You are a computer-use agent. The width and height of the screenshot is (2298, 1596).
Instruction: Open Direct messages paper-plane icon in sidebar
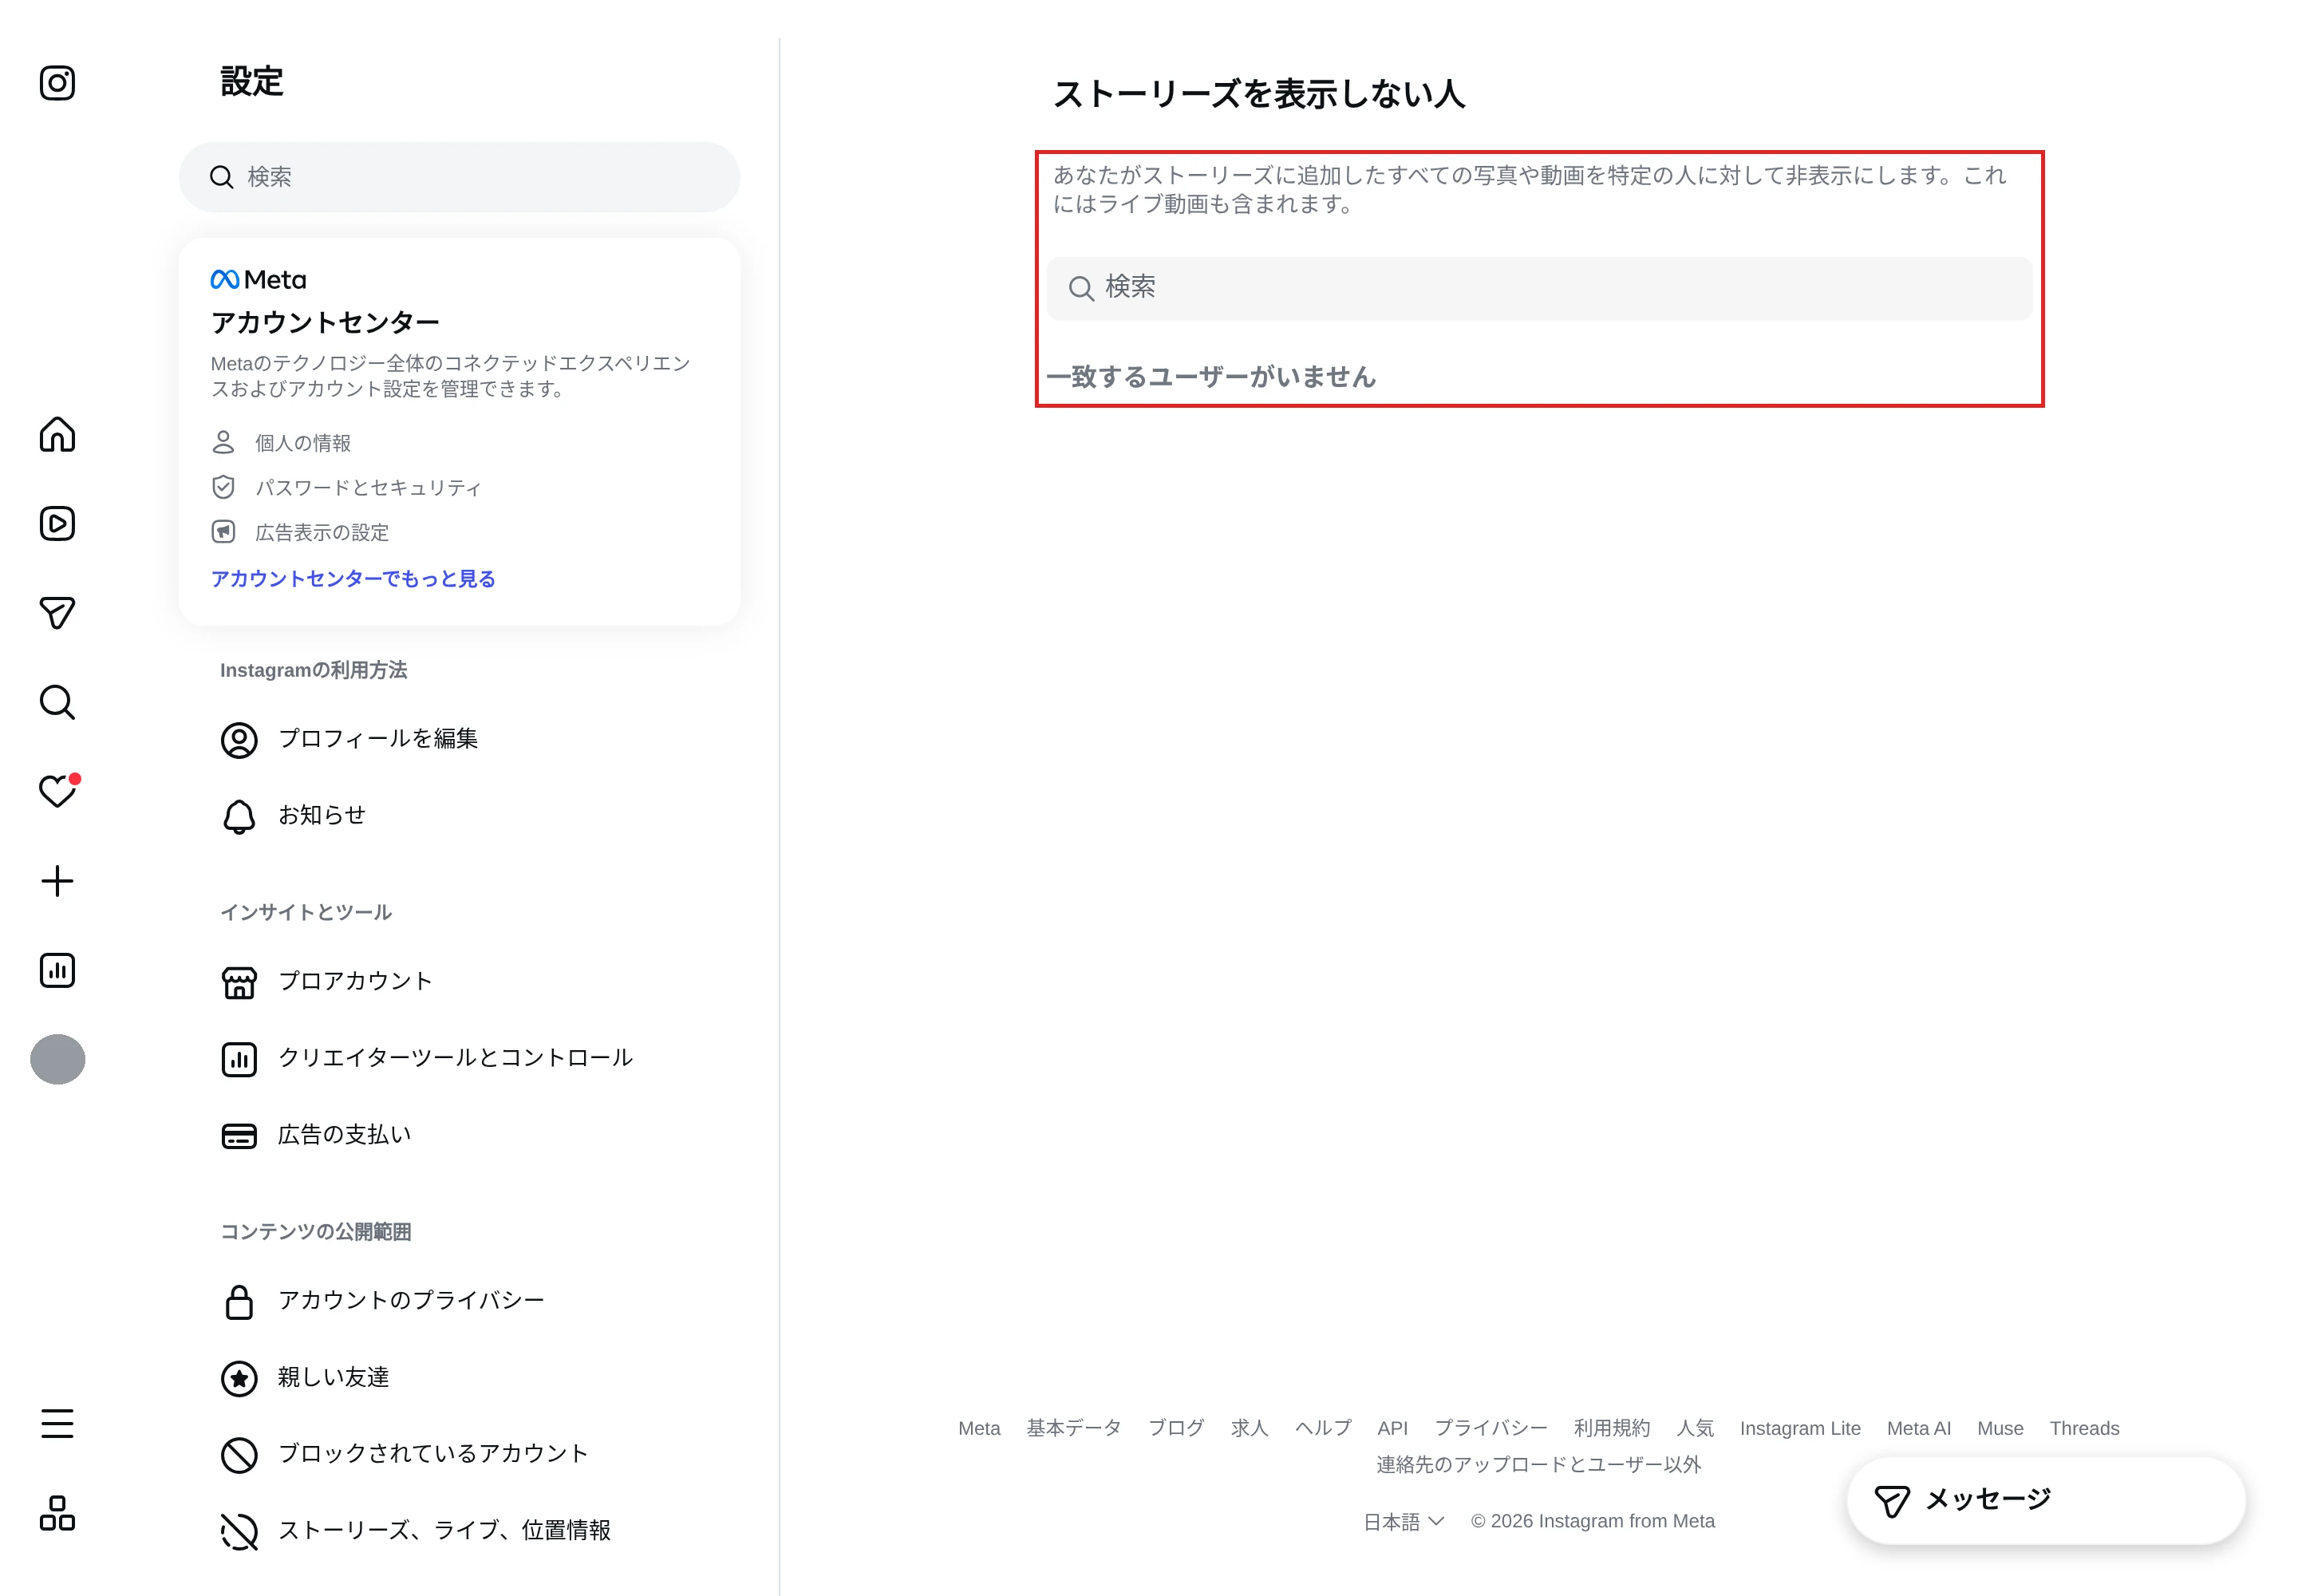(57, 612)
